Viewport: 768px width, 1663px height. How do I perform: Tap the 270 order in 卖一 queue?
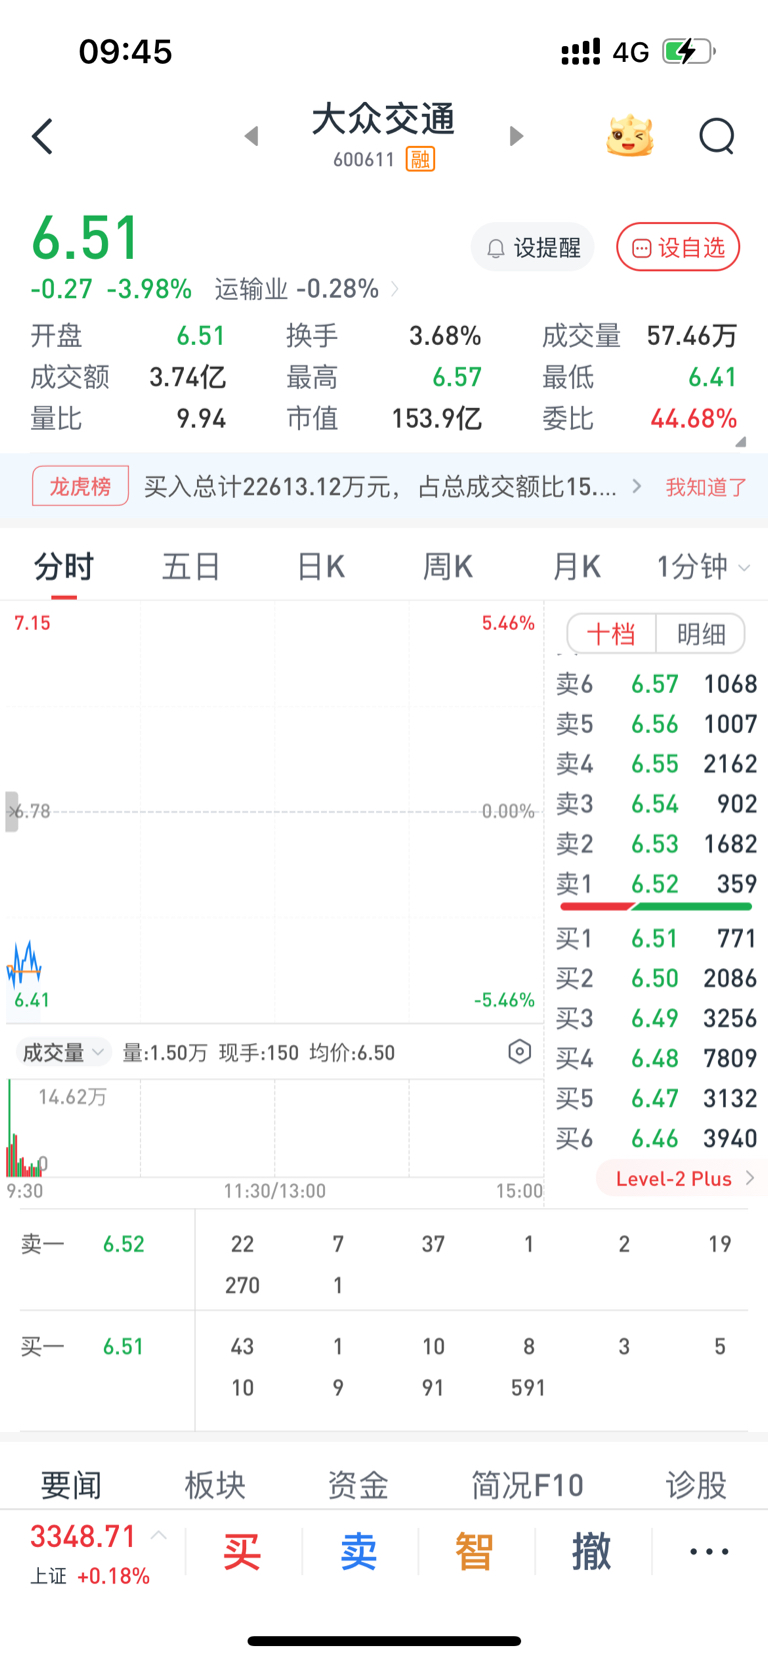coord(242,1285)
